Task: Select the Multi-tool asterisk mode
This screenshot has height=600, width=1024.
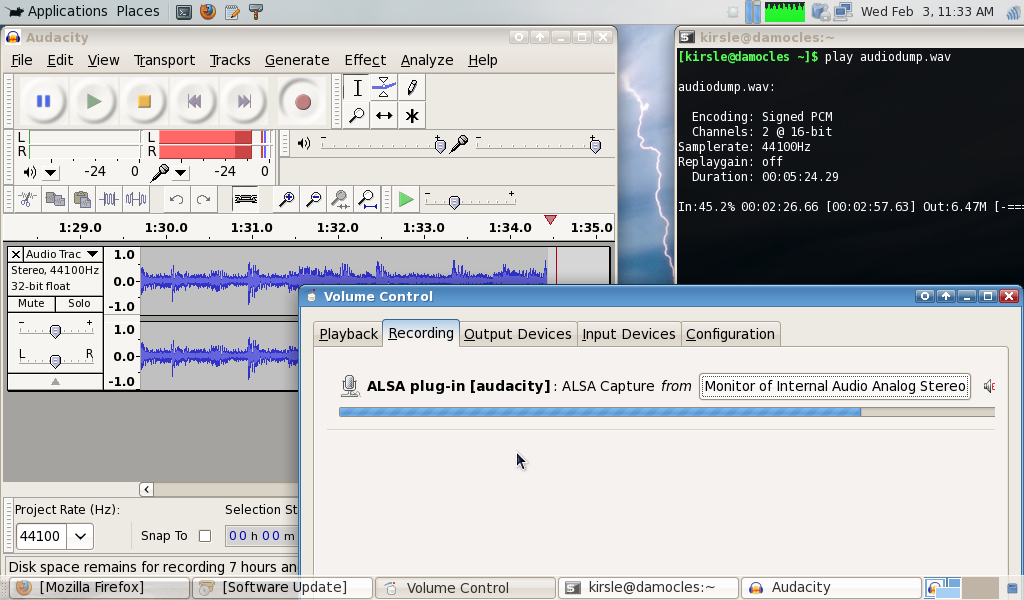Action: click(411, 116)
